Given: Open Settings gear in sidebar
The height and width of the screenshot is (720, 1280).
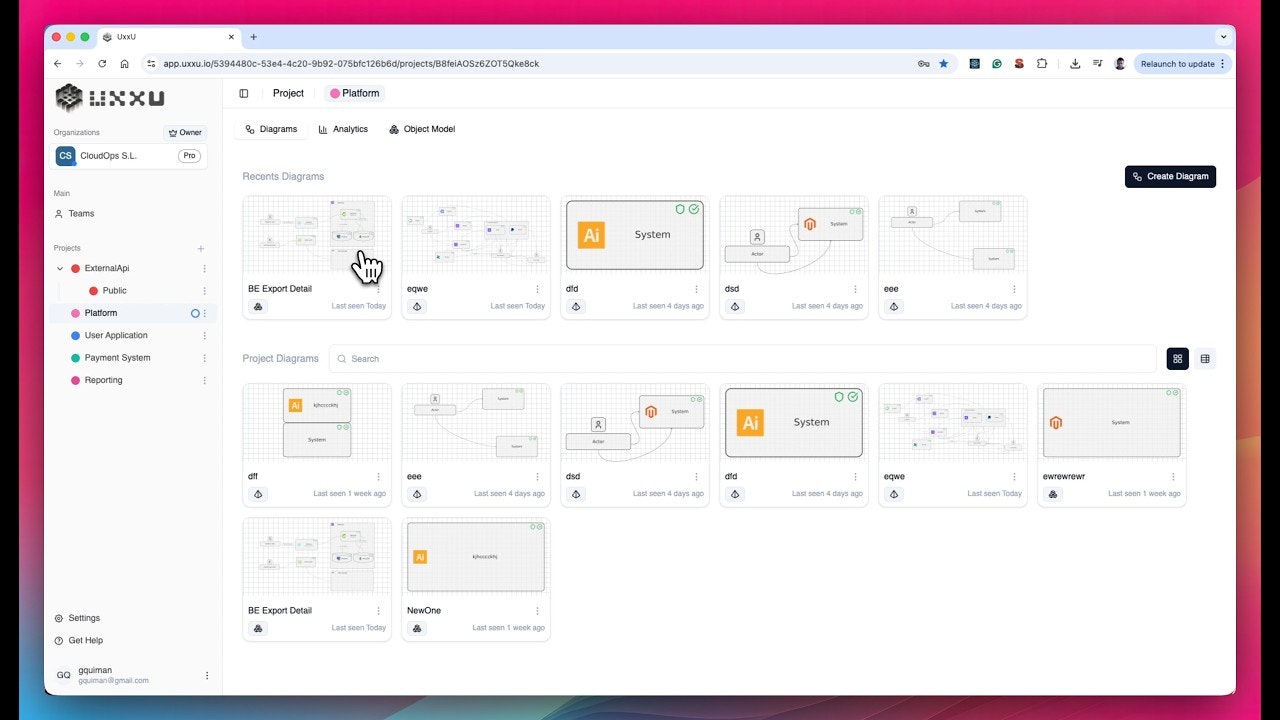Looking at the screenshot, I should pyautogui.click(x=59, y=618).
